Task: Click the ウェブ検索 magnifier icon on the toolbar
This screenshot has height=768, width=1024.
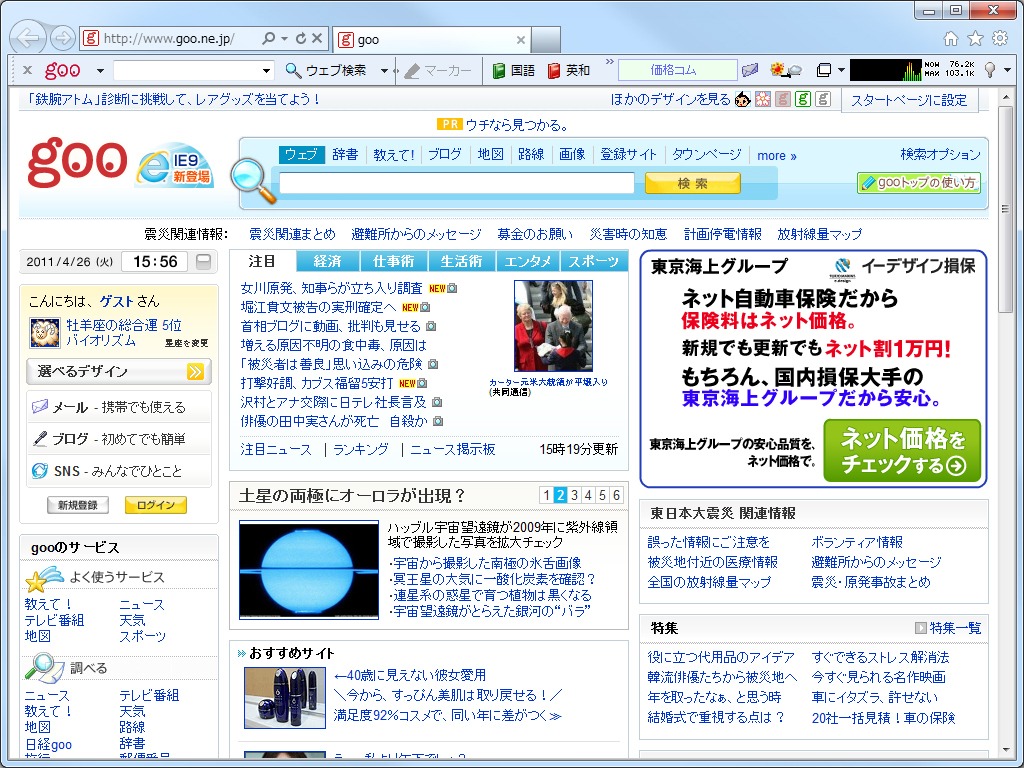Action: tap(291, 71)
